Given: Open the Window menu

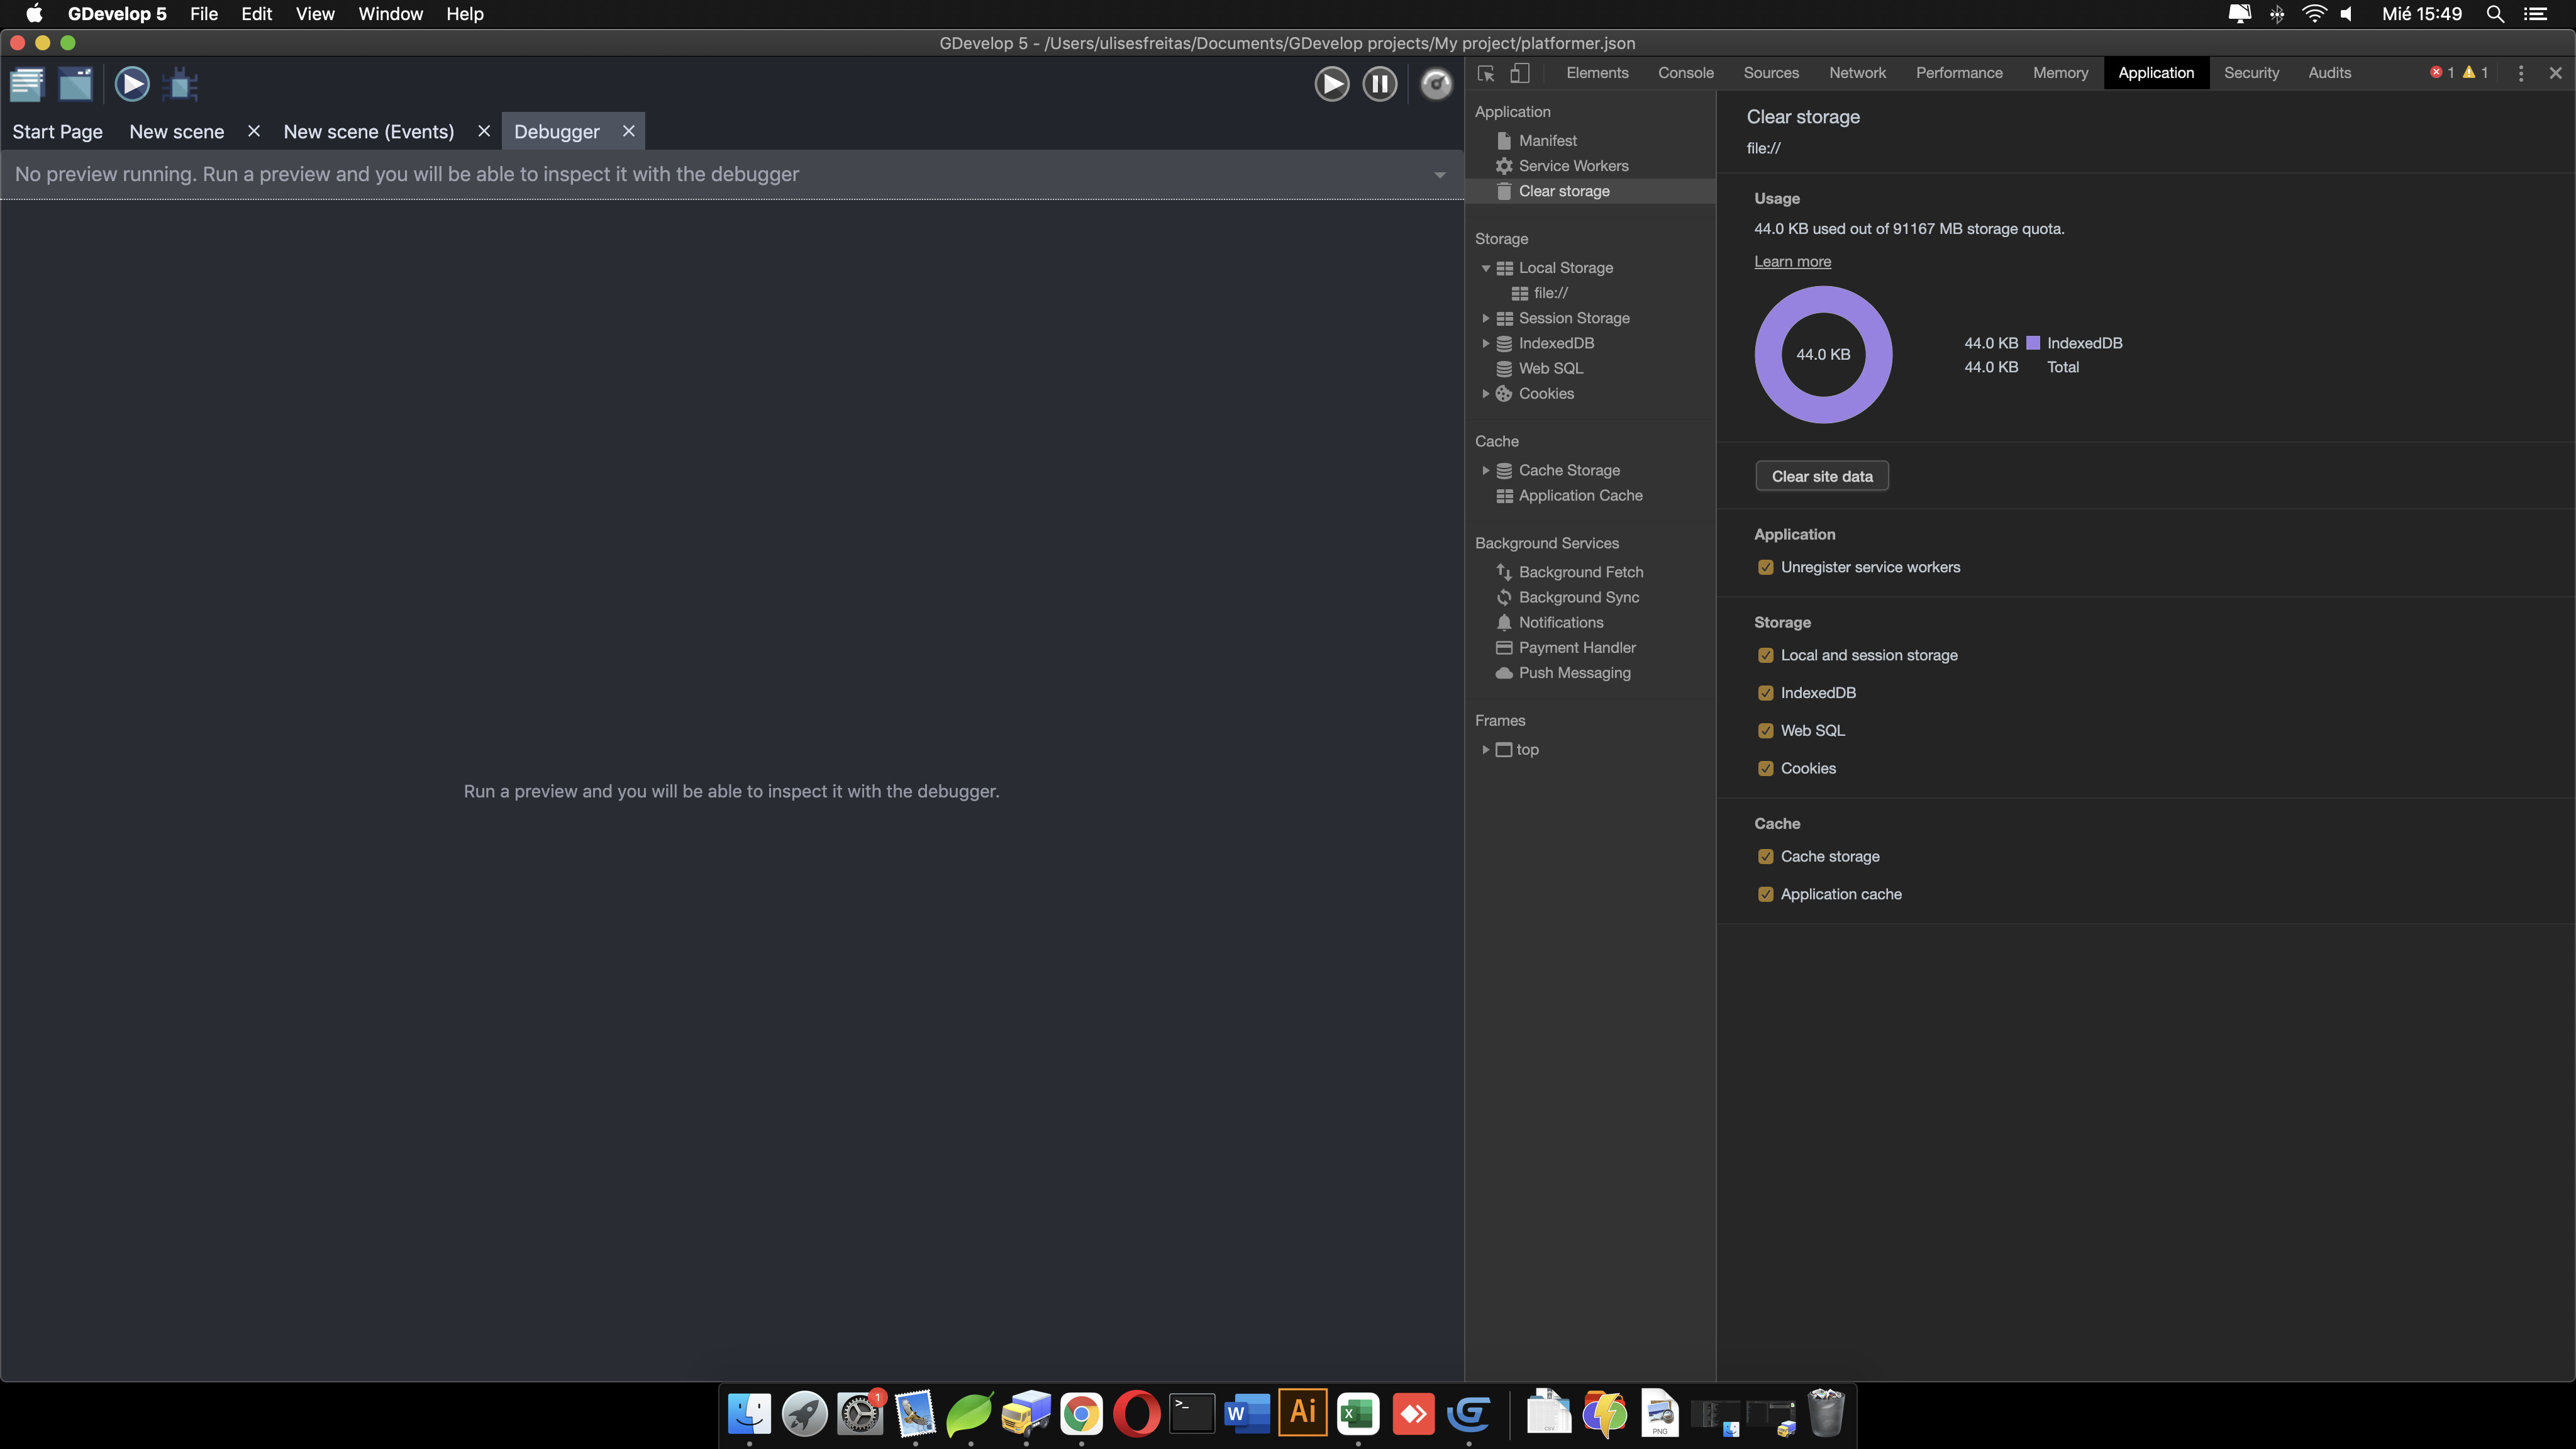Looking at the screenshot, I should pyautogui.click(x=390, y=14).
